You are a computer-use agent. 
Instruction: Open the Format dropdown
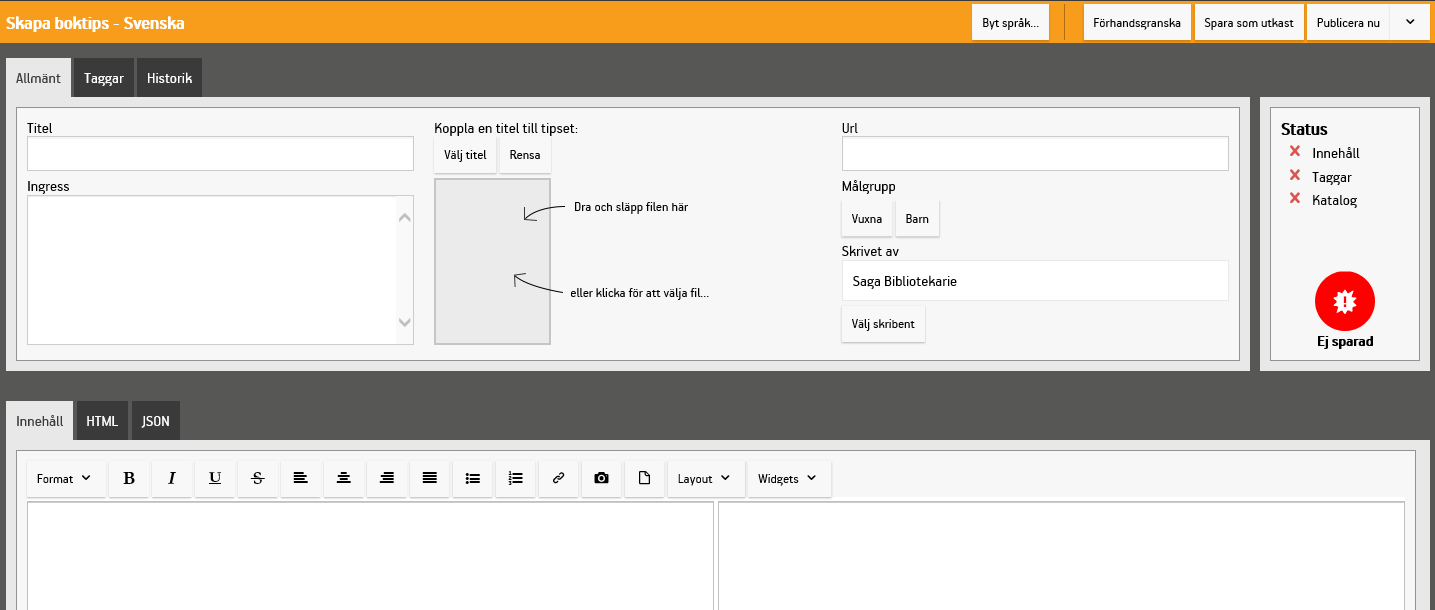65,479
